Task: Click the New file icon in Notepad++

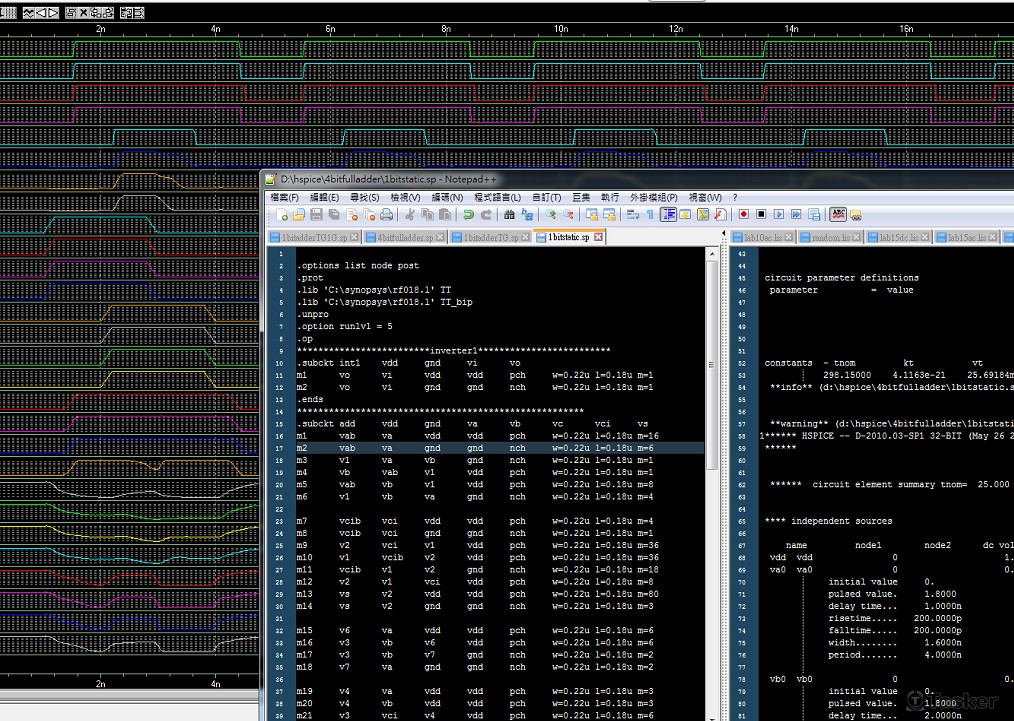Action: point(283,215)
